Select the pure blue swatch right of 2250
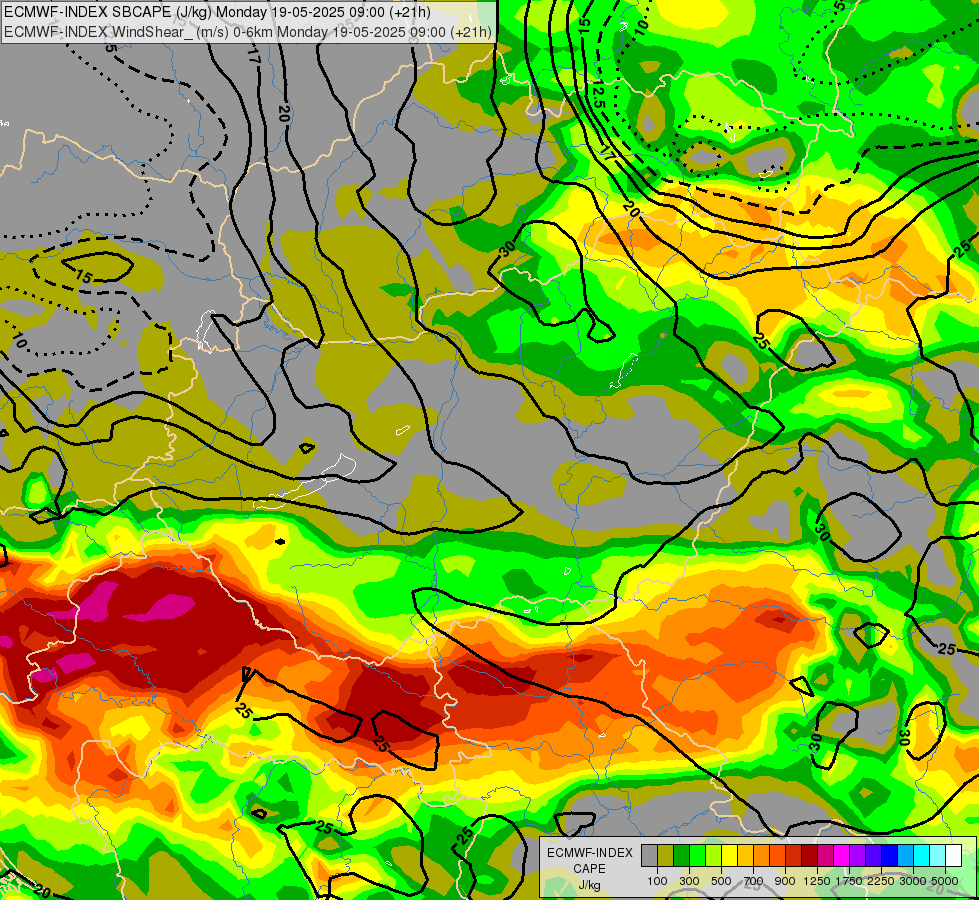The width and height of the screenshot is (979, 900). click(x=890, y=855)
